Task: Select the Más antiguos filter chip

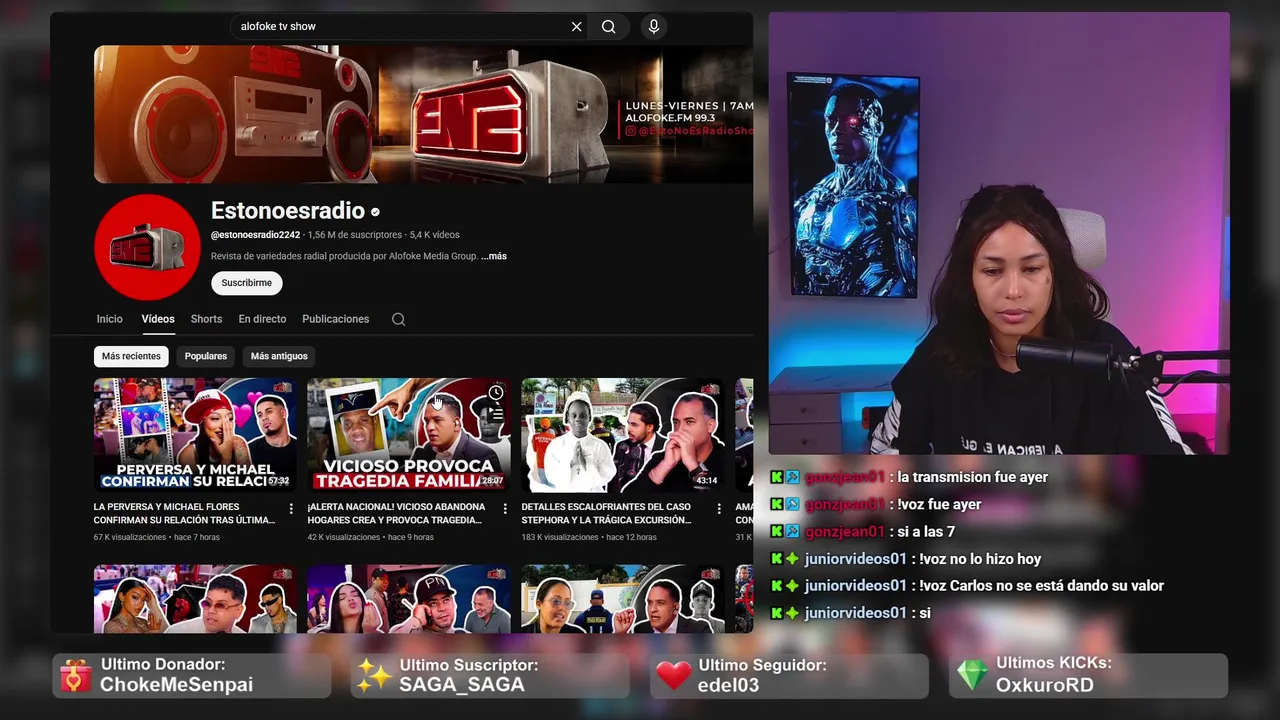Action: point(279,356)
